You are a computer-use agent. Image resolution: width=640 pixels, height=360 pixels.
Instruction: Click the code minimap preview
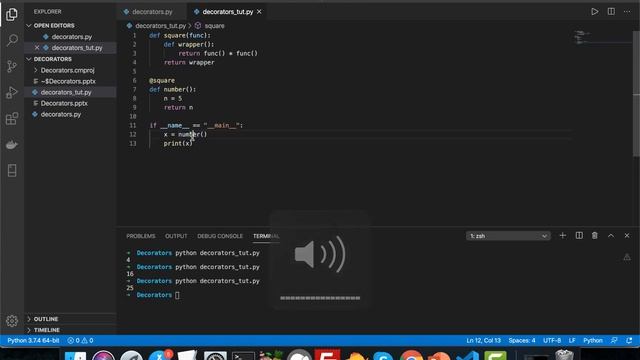point(582,37)
